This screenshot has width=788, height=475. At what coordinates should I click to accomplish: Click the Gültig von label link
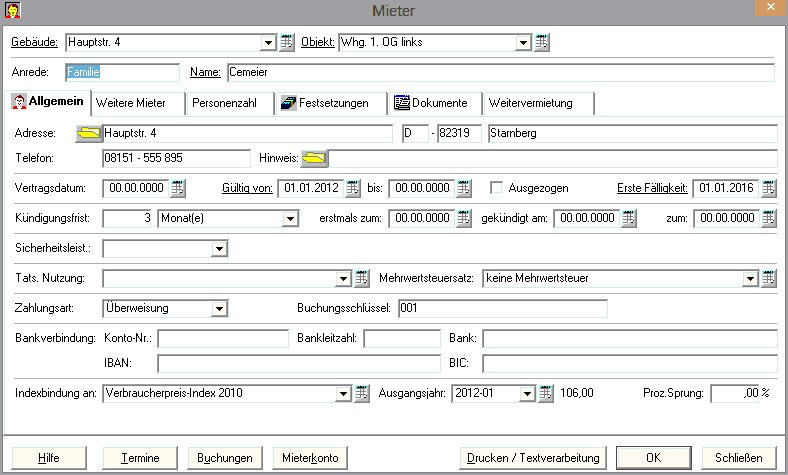pyautogui.click(x=247, y=188)
